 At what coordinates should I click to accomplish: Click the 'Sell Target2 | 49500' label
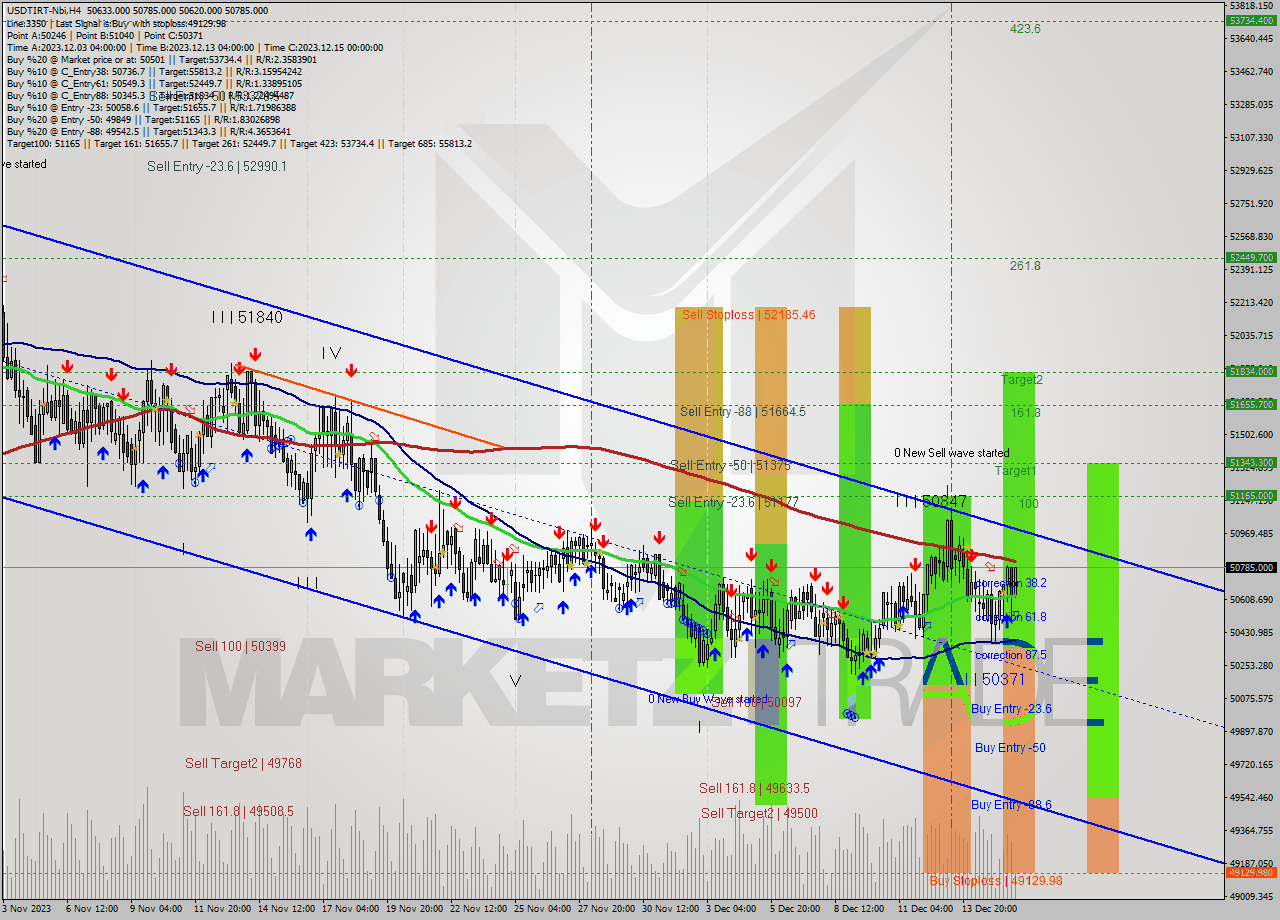click(x=759, y=813)
